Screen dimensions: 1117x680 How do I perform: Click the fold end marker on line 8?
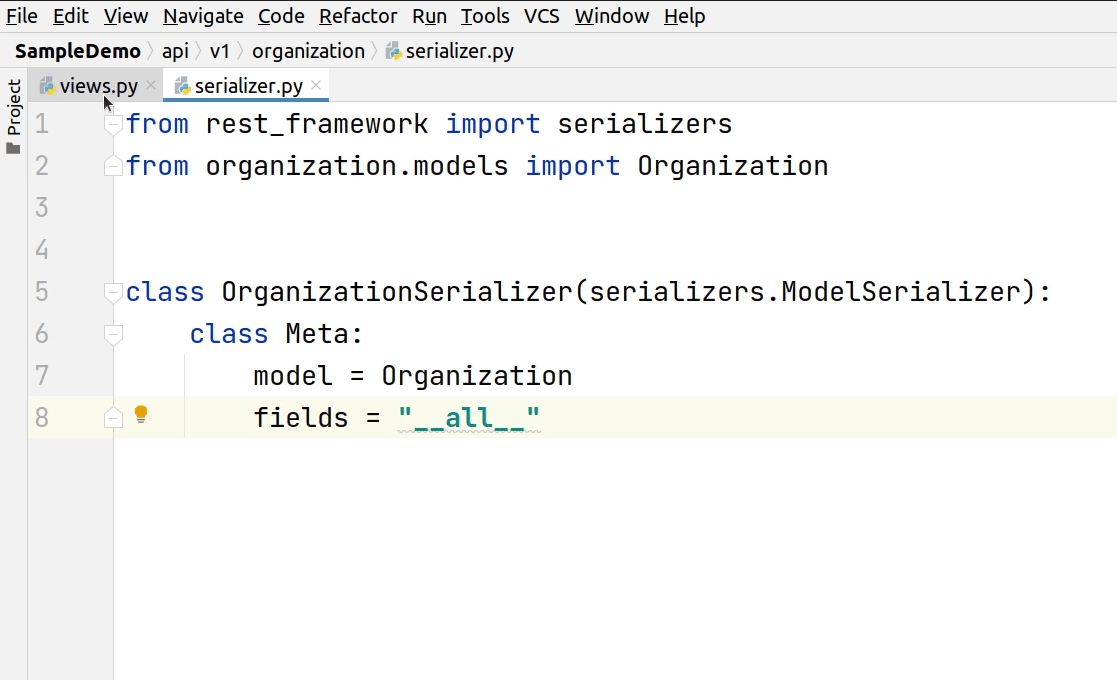click(113, 417)
